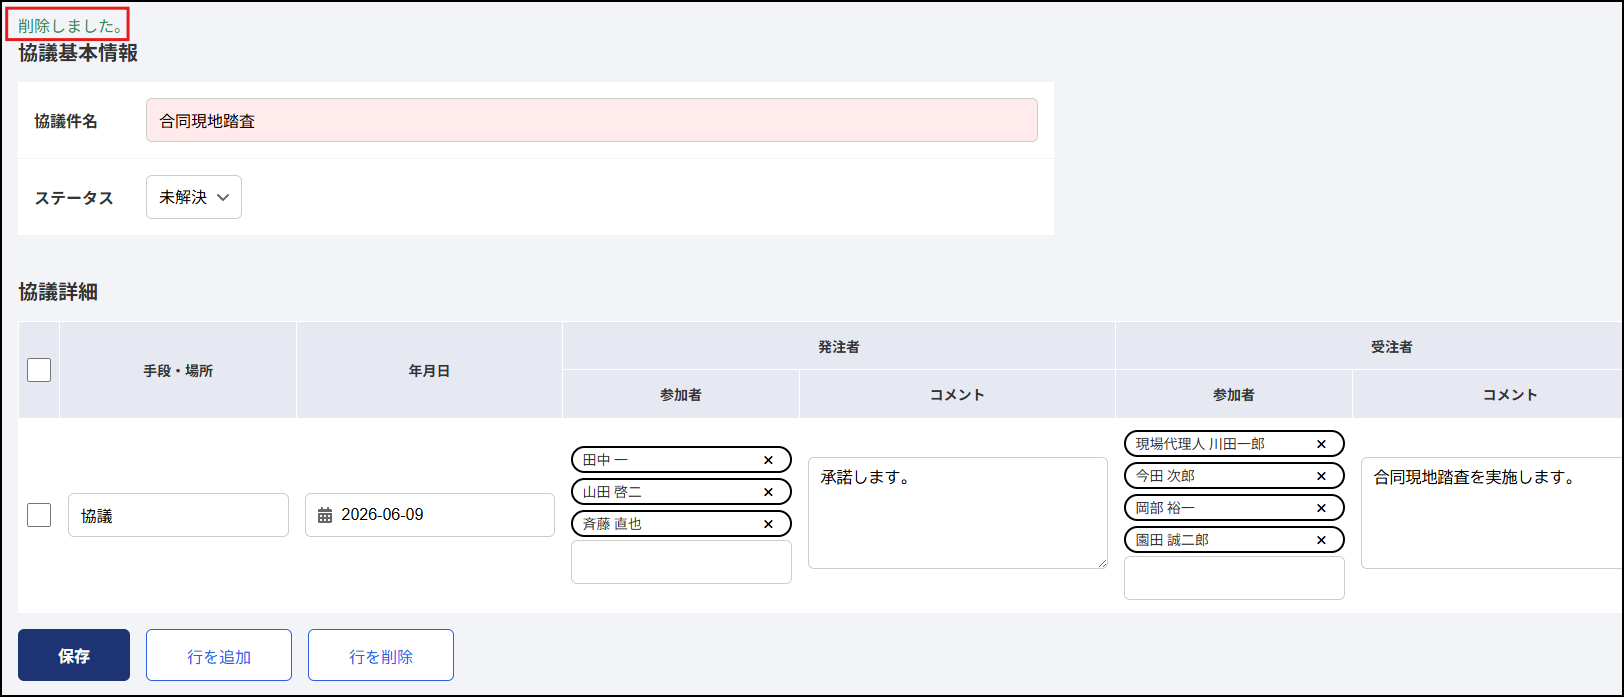This screenshot has width=1624, height=697.
Task: Toggle select-all checkbox in table header
Action: [x=39, y=370]
